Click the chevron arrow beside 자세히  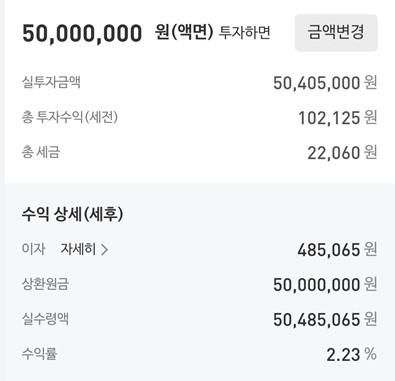104,249
